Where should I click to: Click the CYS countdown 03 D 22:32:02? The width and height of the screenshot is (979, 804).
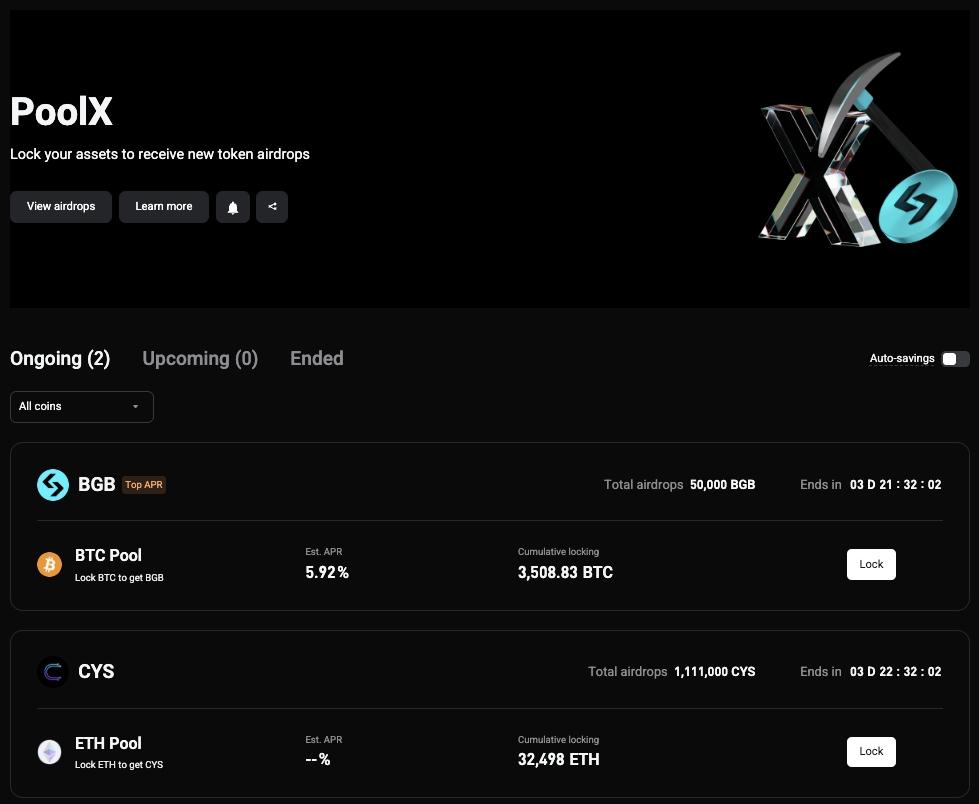click(x=895, y=672)
